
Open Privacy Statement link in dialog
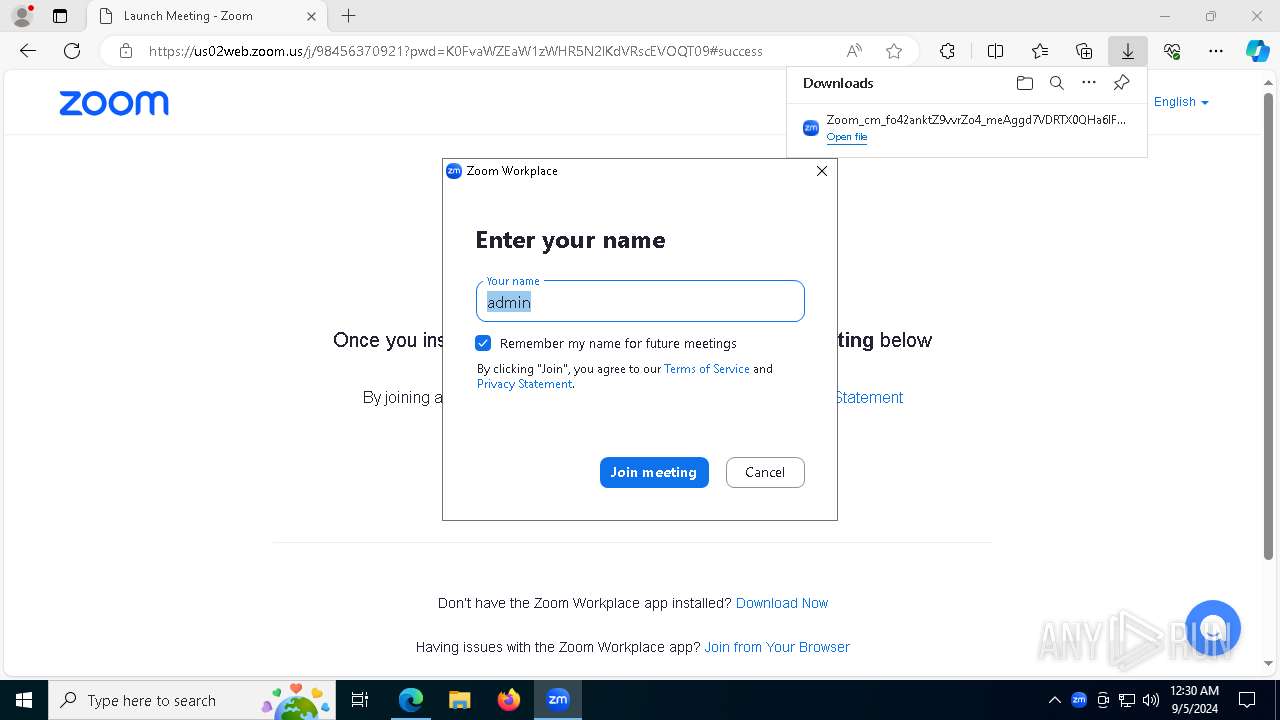tap(524, 384)
